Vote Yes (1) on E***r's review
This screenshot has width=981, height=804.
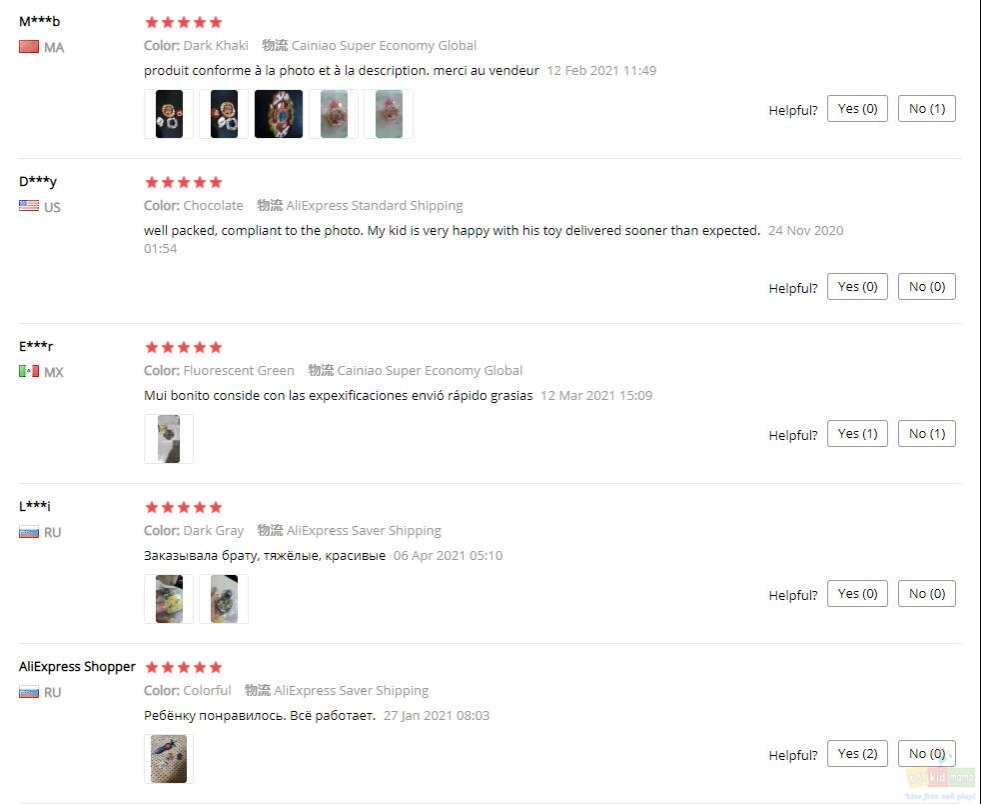click(857, 434)
